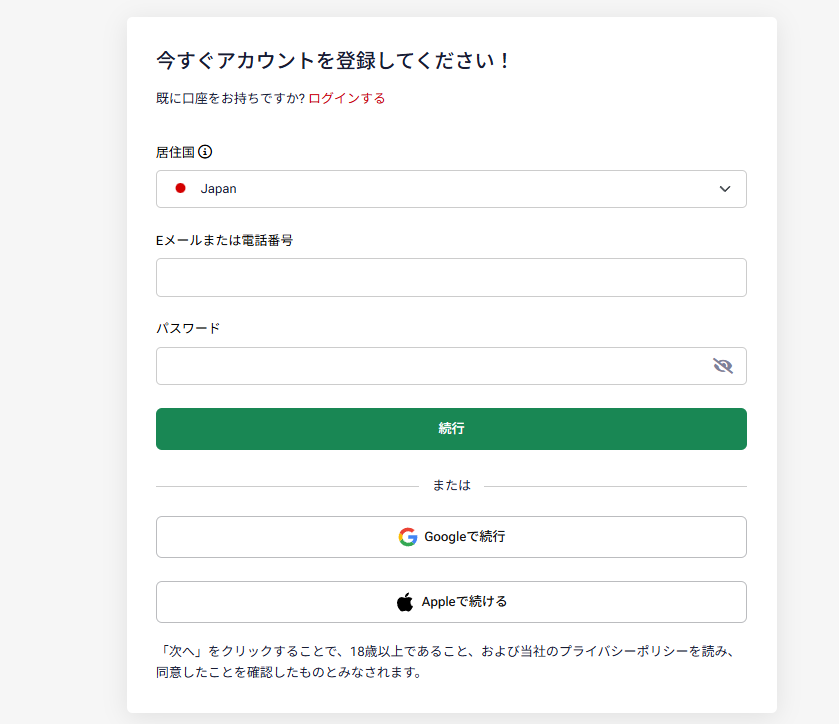Expand the country dropdown chevron

[725, 189]
